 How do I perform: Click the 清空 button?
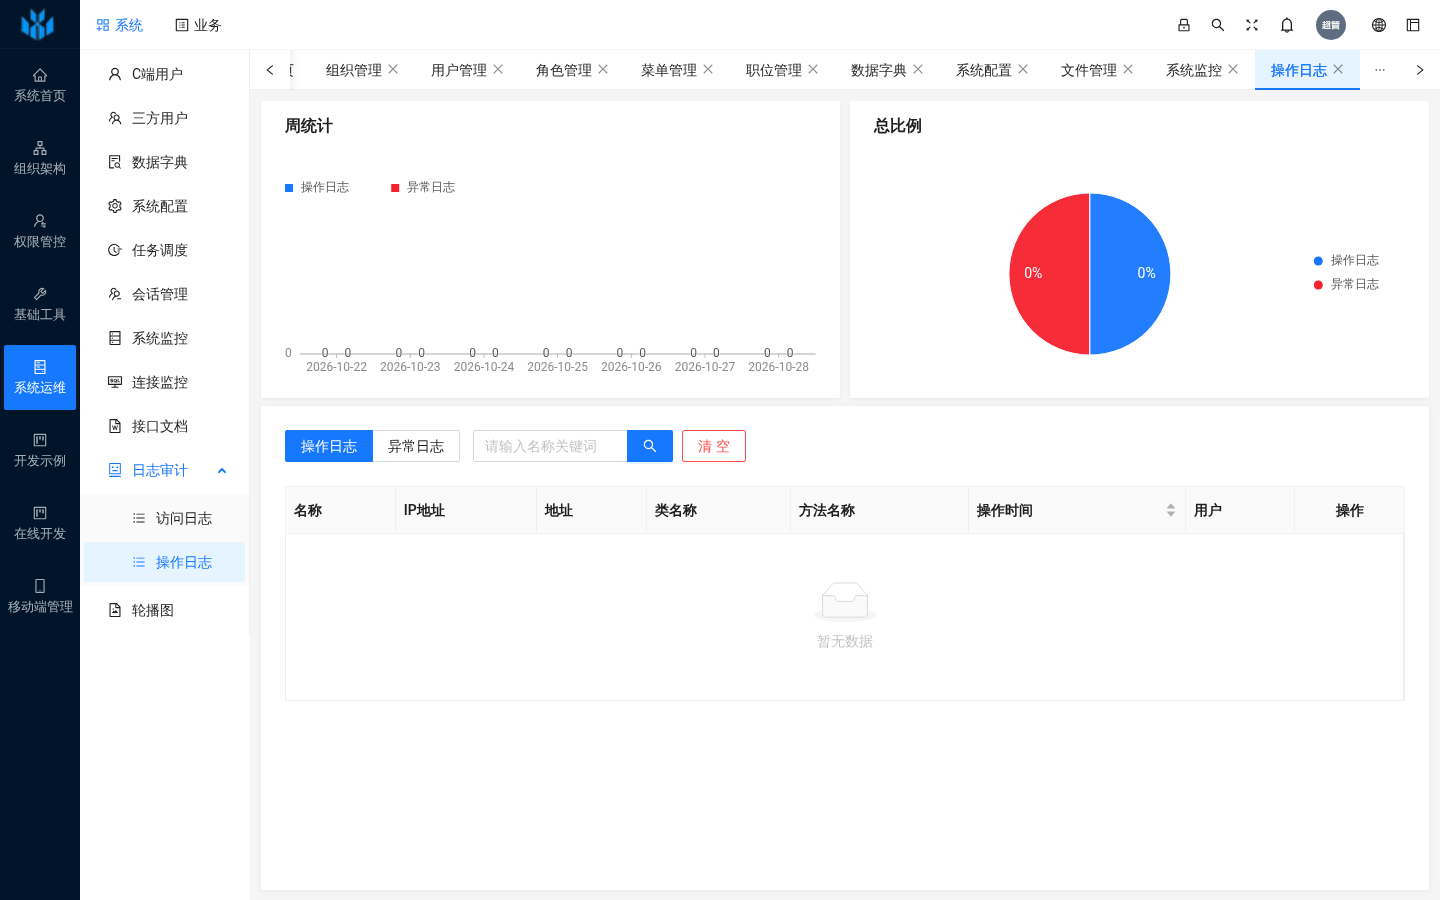(714, 446)
